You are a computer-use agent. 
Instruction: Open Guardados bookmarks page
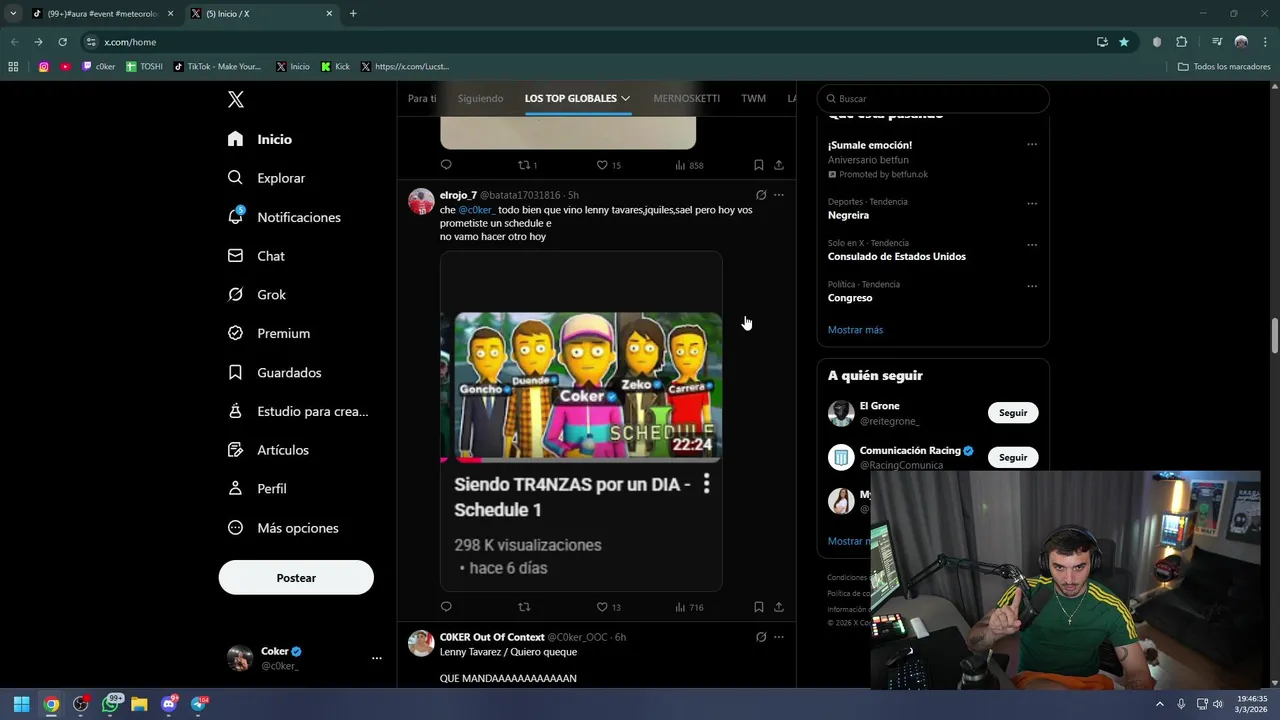tap(275, 372)
